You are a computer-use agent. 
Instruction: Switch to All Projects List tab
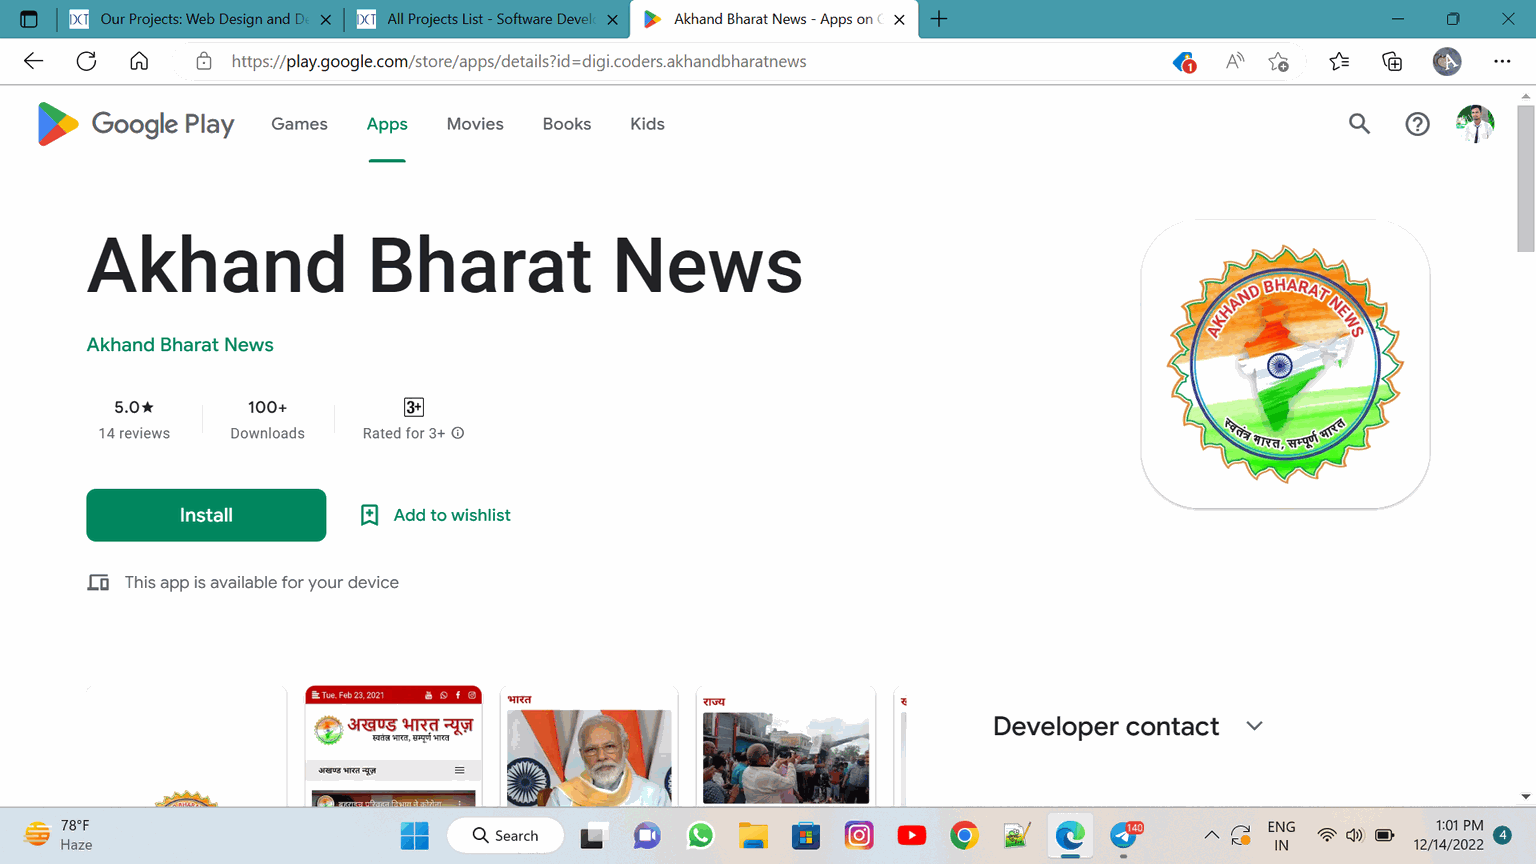point(488,19)
